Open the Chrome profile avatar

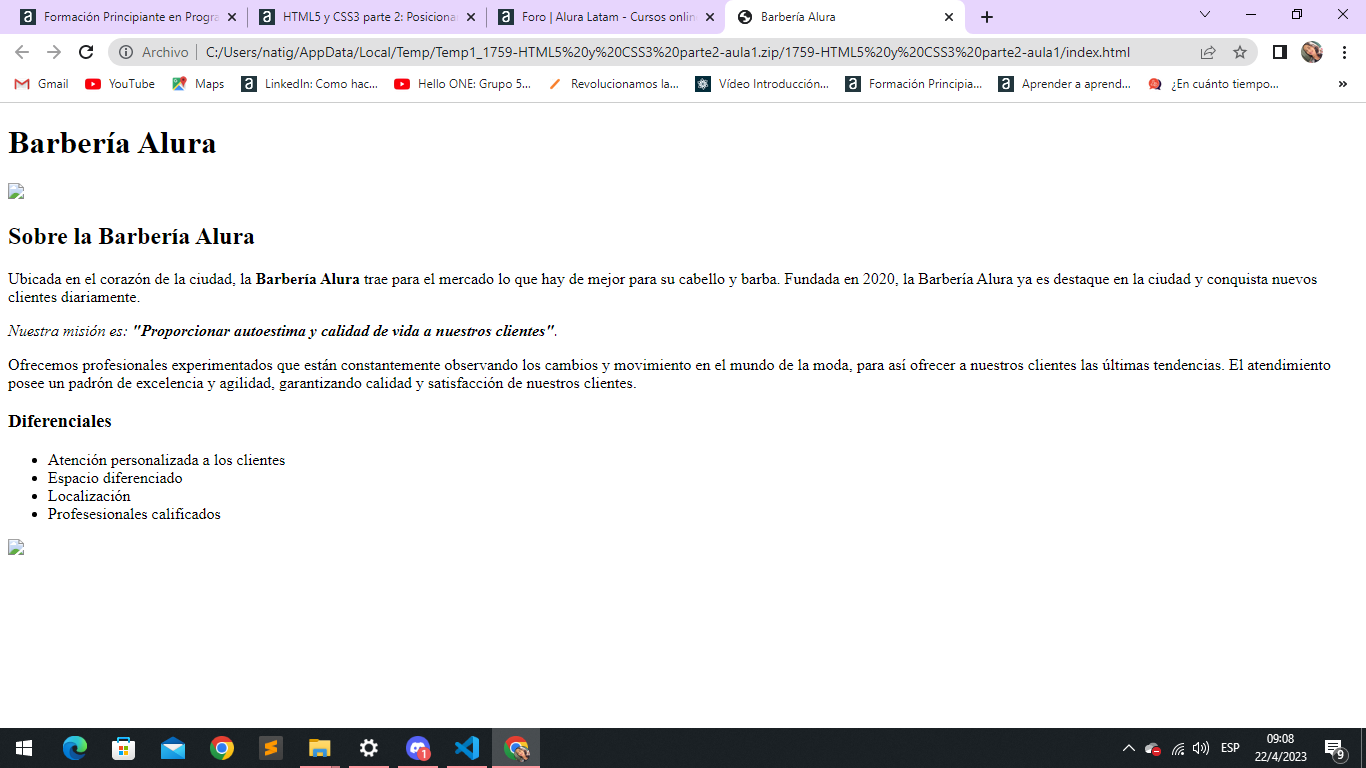pyautogui.click(x=1312, y=52)
